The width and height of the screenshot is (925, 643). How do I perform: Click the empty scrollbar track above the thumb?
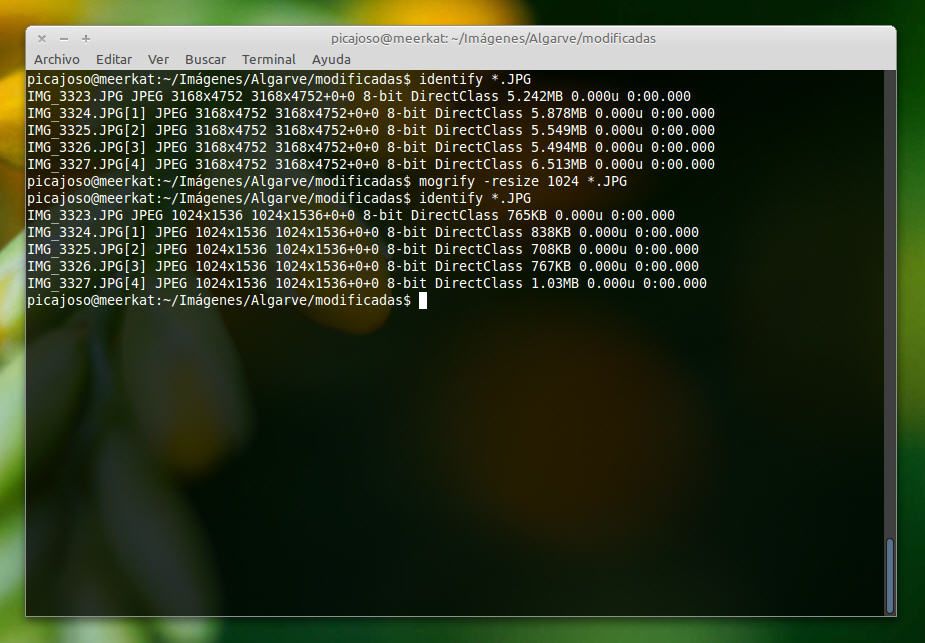(890, 300)
